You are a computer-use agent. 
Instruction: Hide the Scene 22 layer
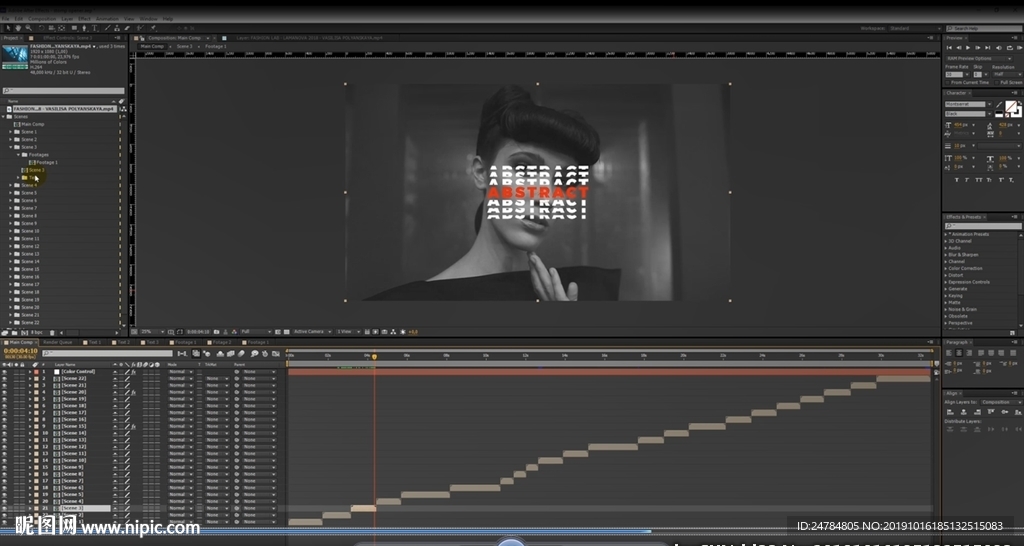(x=4, y=378)
